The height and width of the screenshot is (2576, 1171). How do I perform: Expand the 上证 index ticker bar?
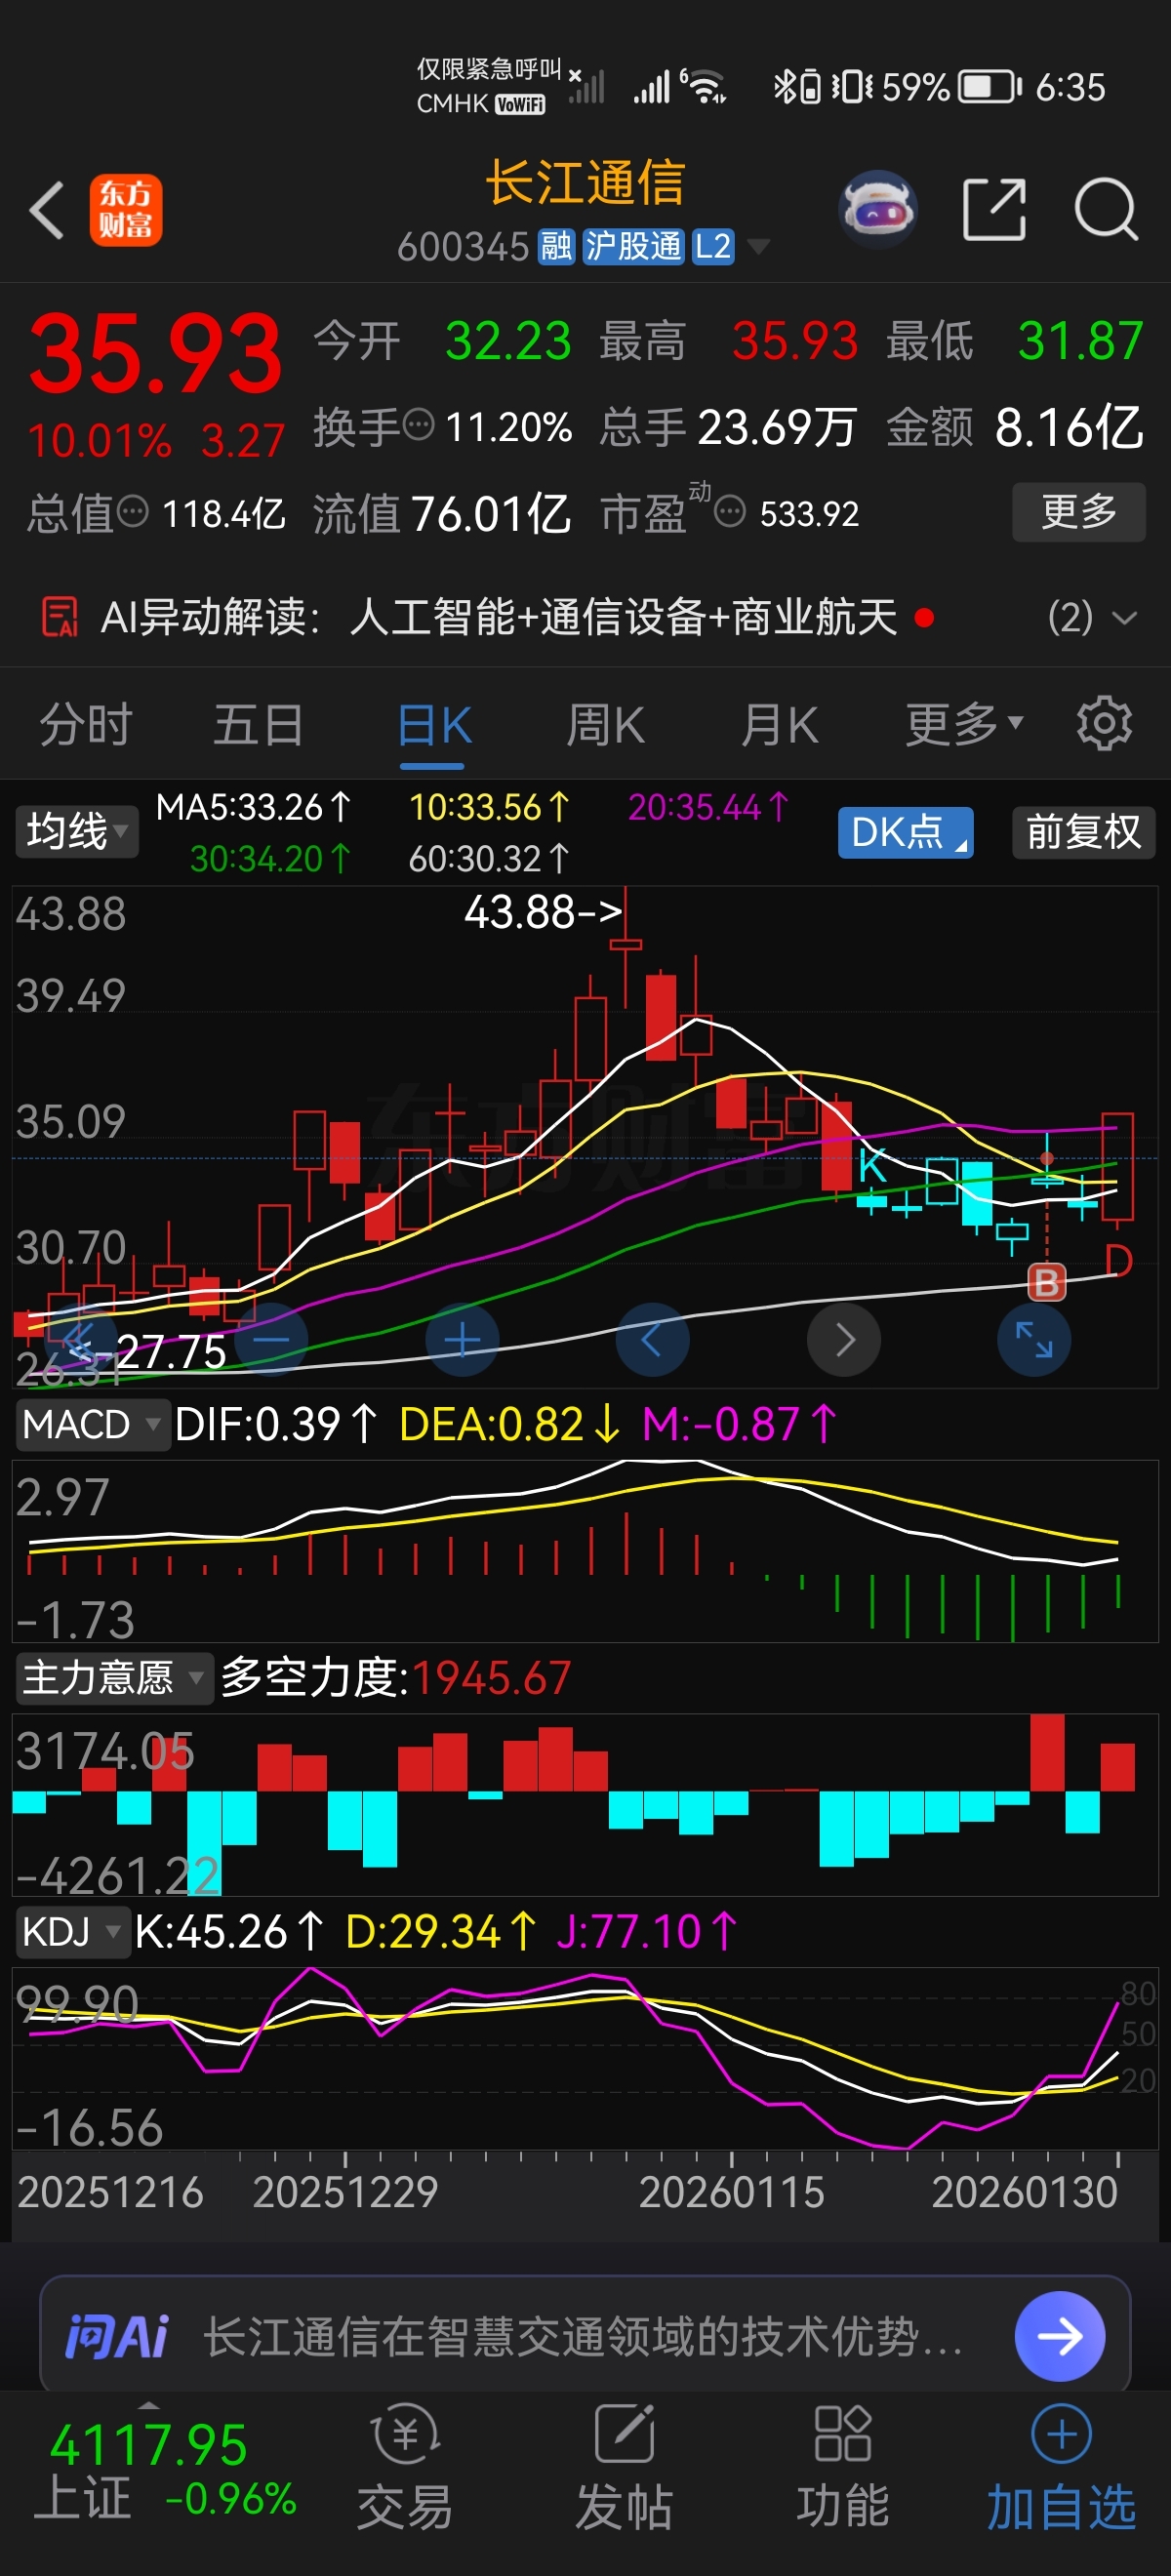[148, 2405]
